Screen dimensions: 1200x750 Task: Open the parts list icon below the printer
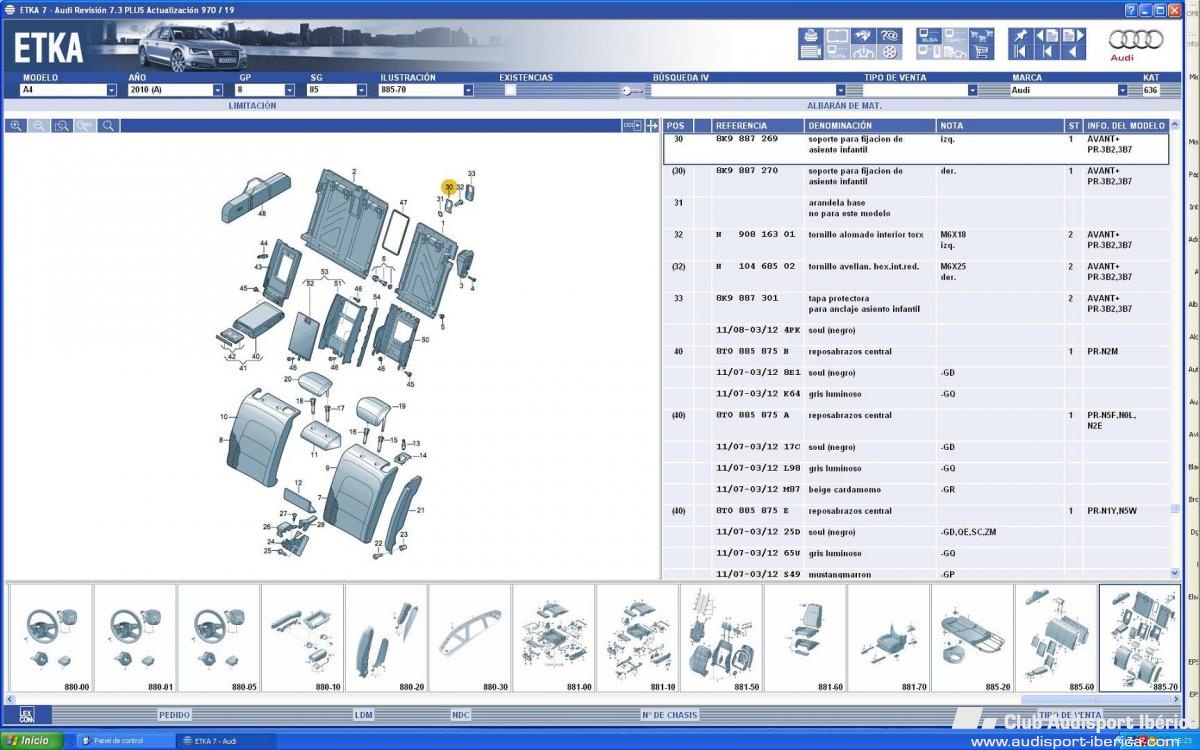click(x=811, y=52)
